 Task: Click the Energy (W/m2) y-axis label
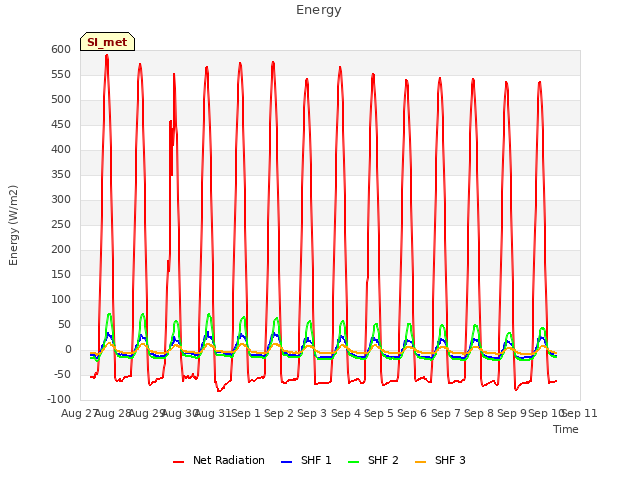click(x=13, y=225)
